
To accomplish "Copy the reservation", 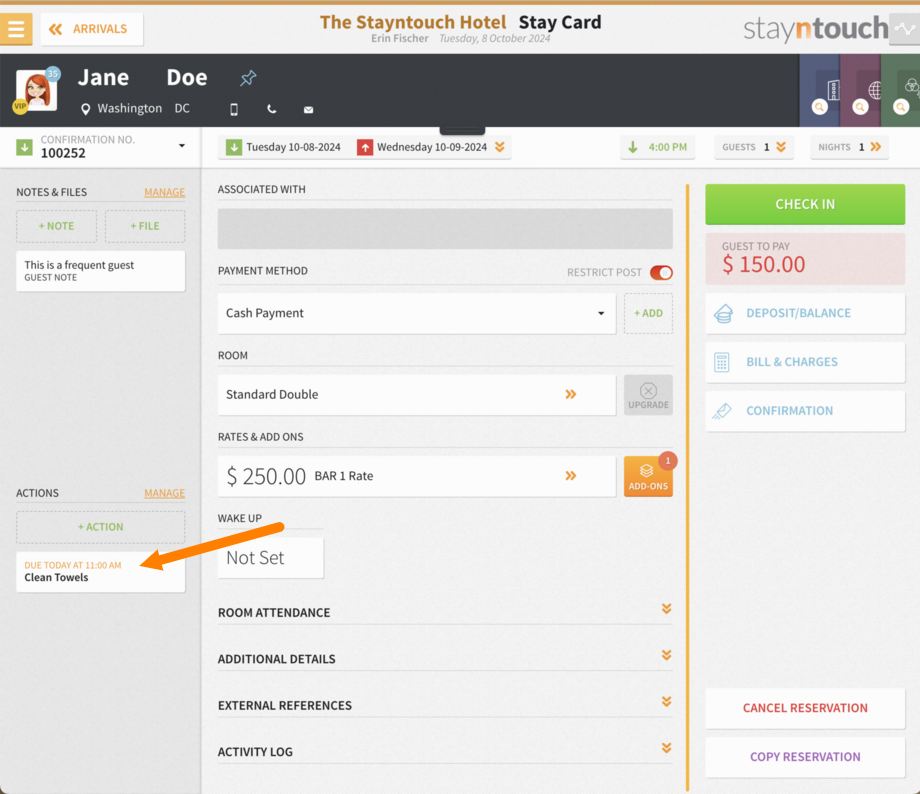I will [805, 757].
